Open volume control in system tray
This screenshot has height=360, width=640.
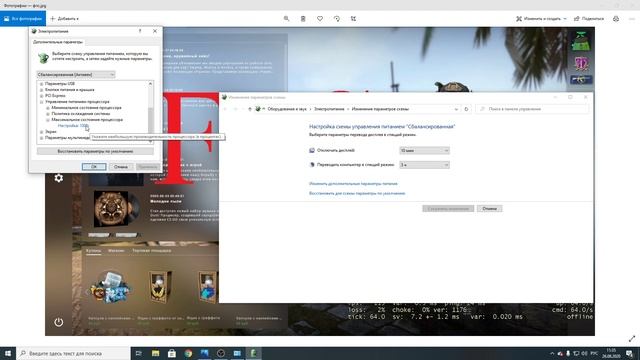584,353
